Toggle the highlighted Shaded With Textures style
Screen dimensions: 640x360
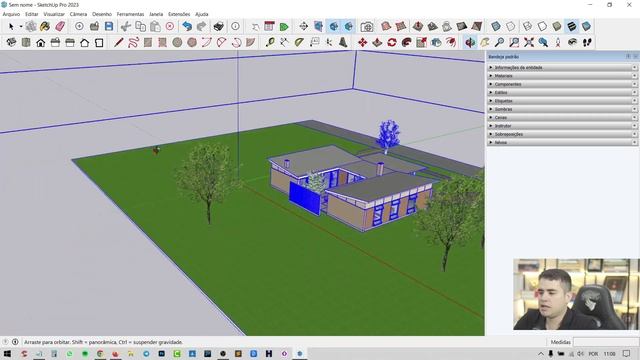572,27
